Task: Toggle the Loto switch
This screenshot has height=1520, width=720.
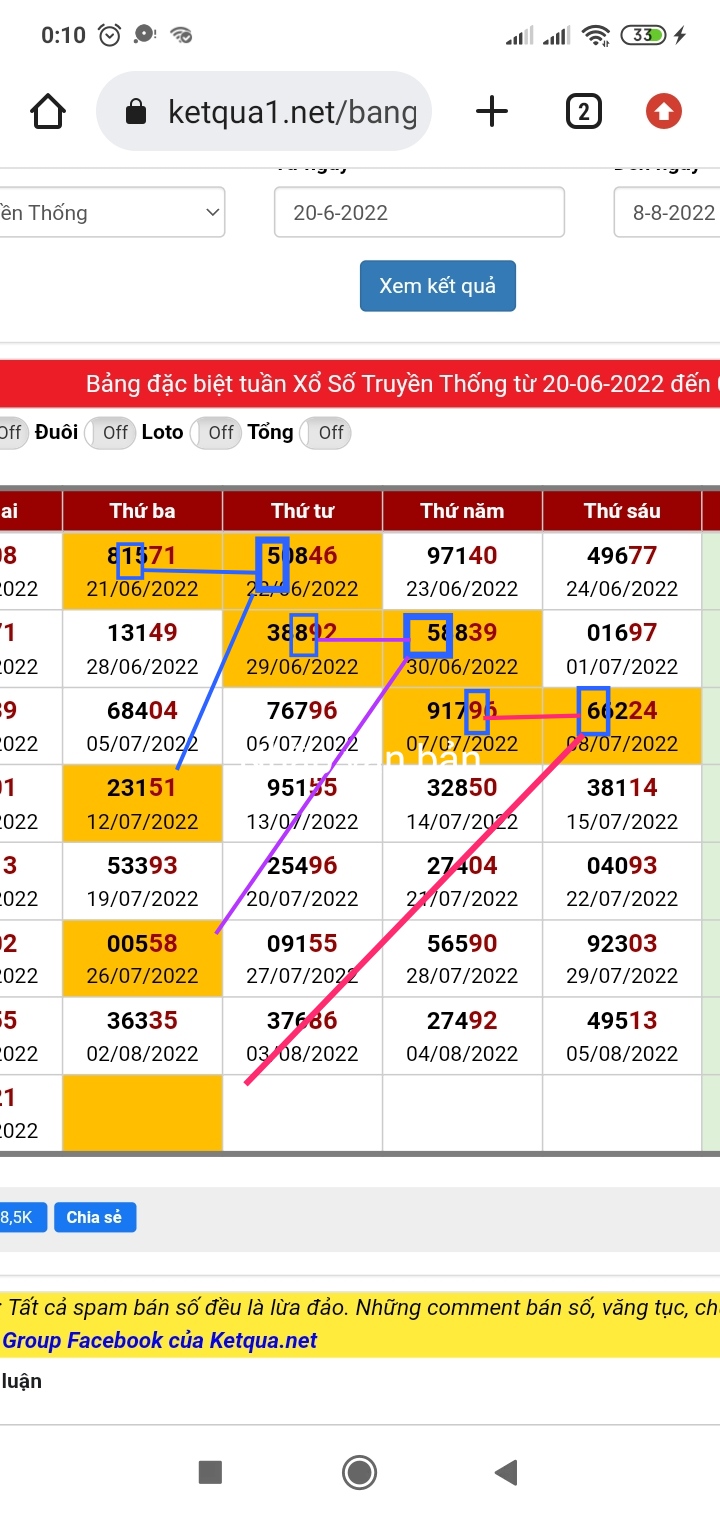Action: point(215,432)
